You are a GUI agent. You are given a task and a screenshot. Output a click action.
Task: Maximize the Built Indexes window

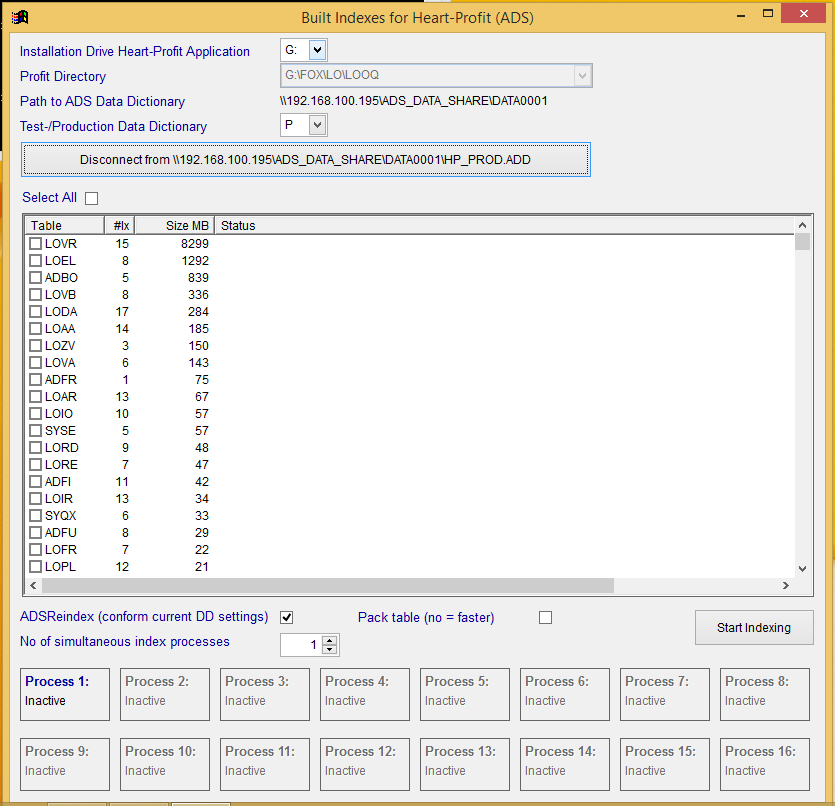[x=768, y=14]
